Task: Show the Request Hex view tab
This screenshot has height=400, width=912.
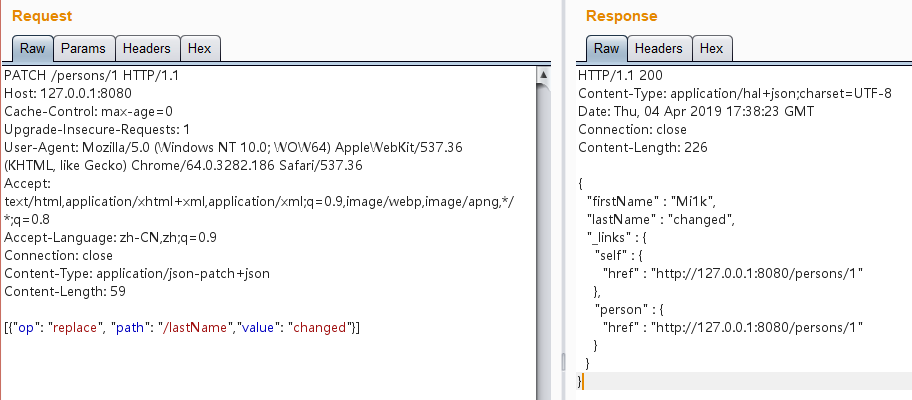Action: coord(199,48)
